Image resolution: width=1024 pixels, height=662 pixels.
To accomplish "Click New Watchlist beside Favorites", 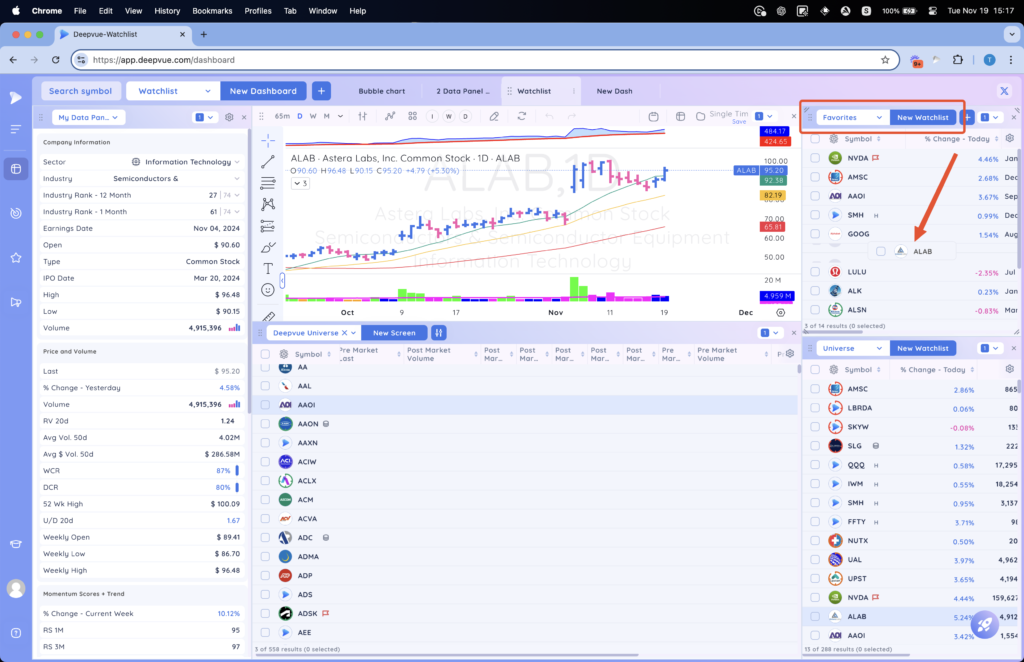I will pyautogui.click(x=922, y=118).
